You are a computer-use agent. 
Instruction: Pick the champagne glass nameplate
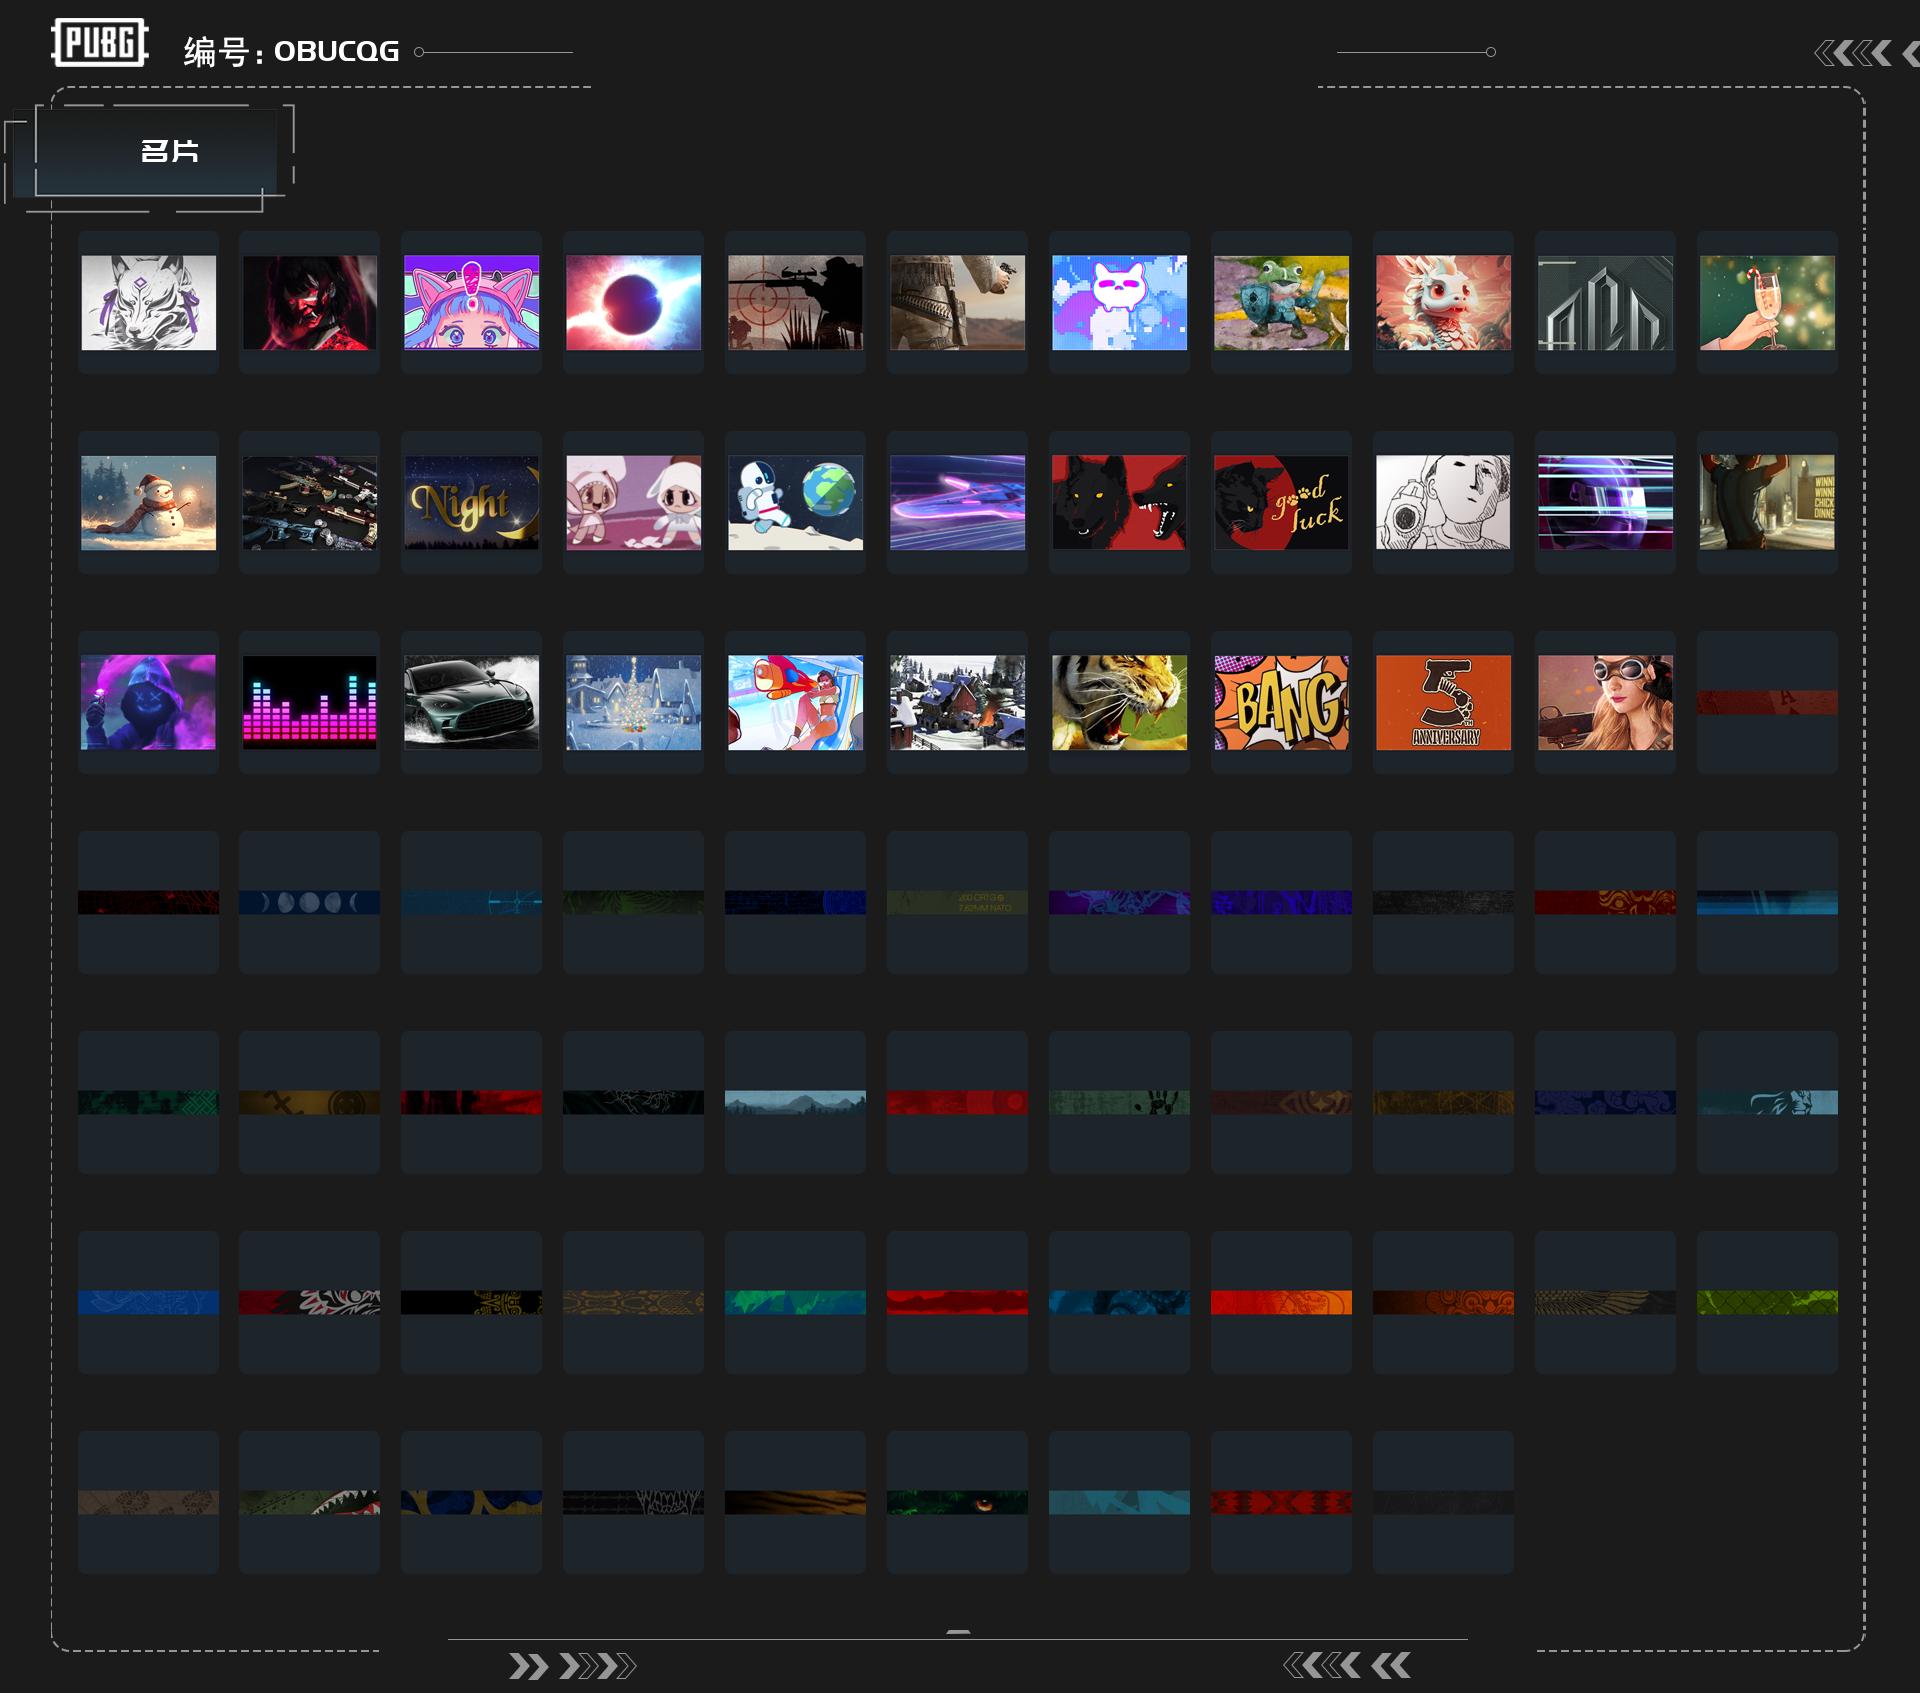[x=1768, y=302]
